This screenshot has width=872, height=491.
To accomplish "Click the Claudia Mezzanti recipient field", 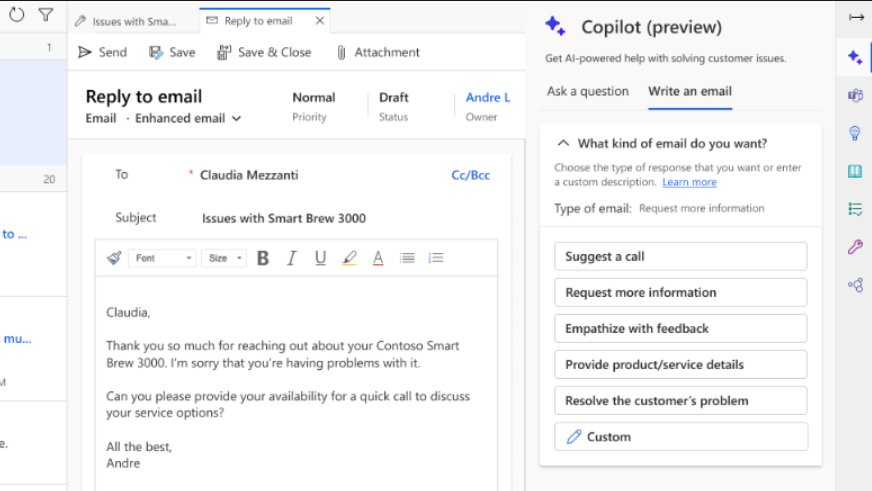I will [249, 175].
